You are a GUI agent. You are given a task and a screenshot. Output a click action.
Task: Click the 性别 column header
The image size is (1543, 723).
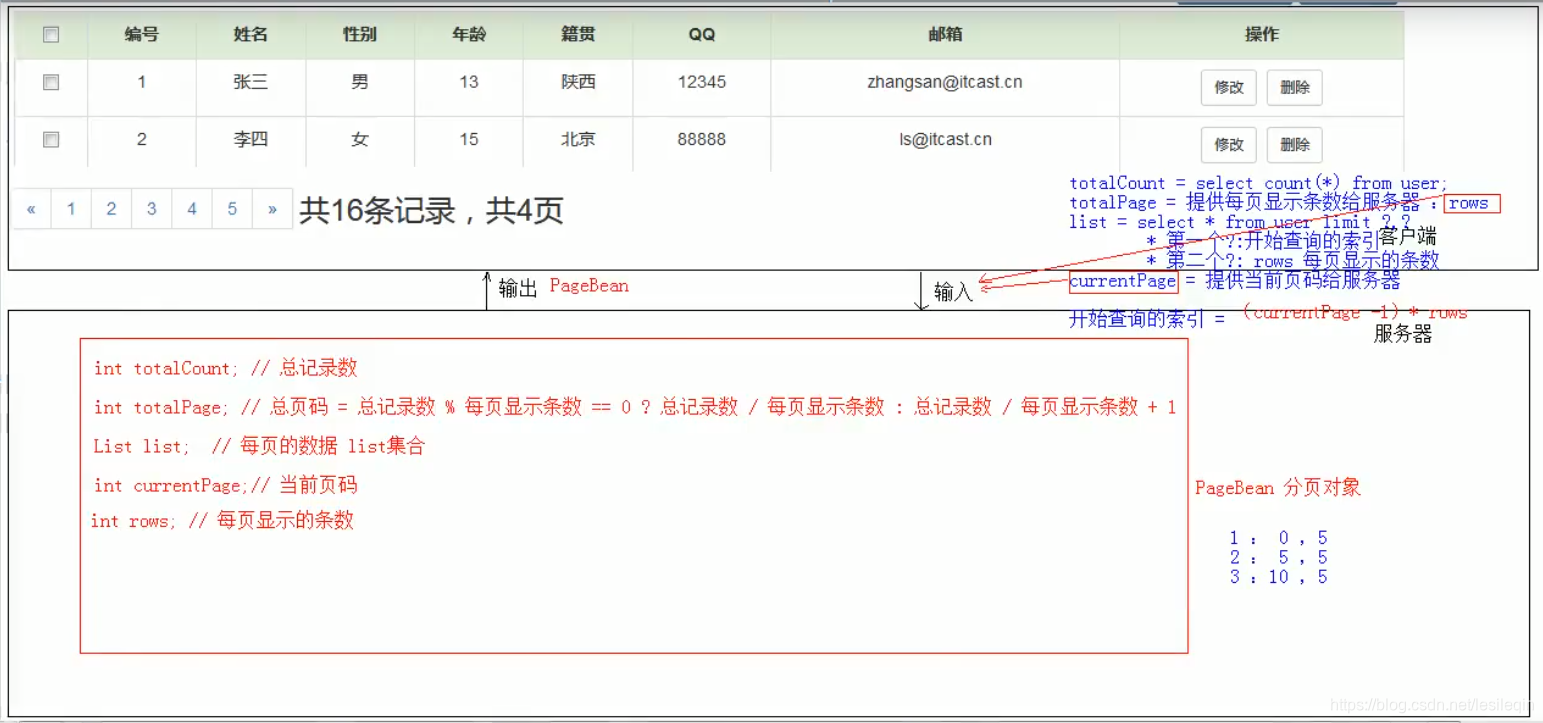click(x=360, y=35)
